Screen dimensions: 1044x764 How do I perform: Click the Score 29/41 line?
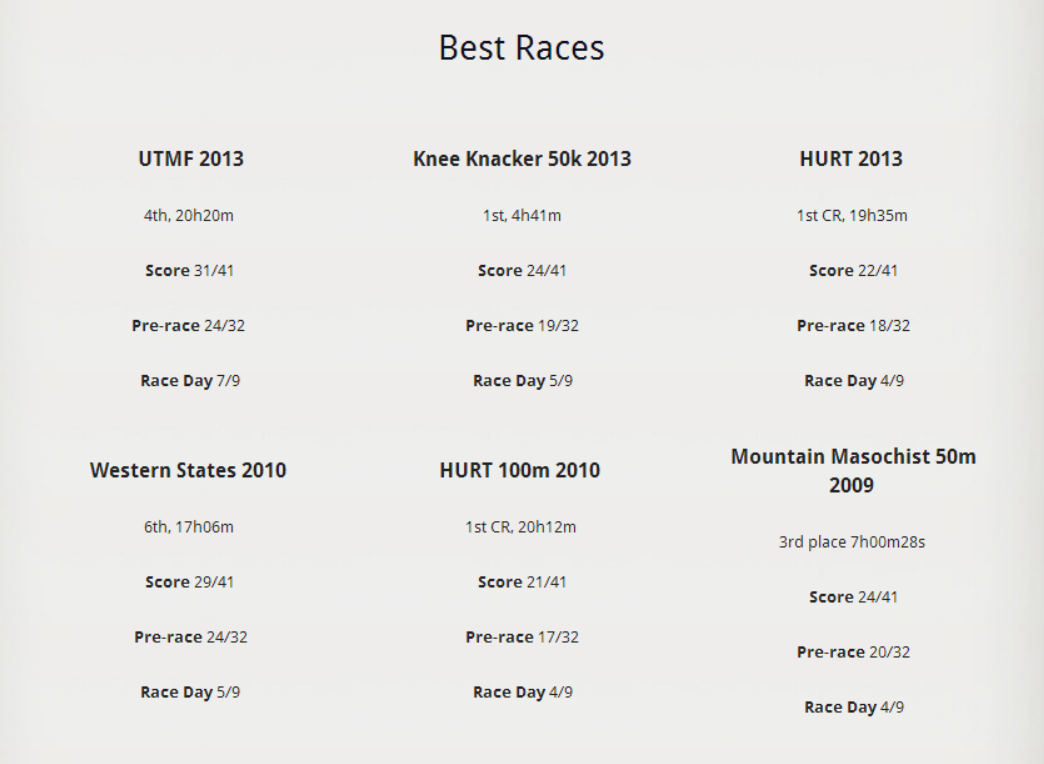[190, 582]
